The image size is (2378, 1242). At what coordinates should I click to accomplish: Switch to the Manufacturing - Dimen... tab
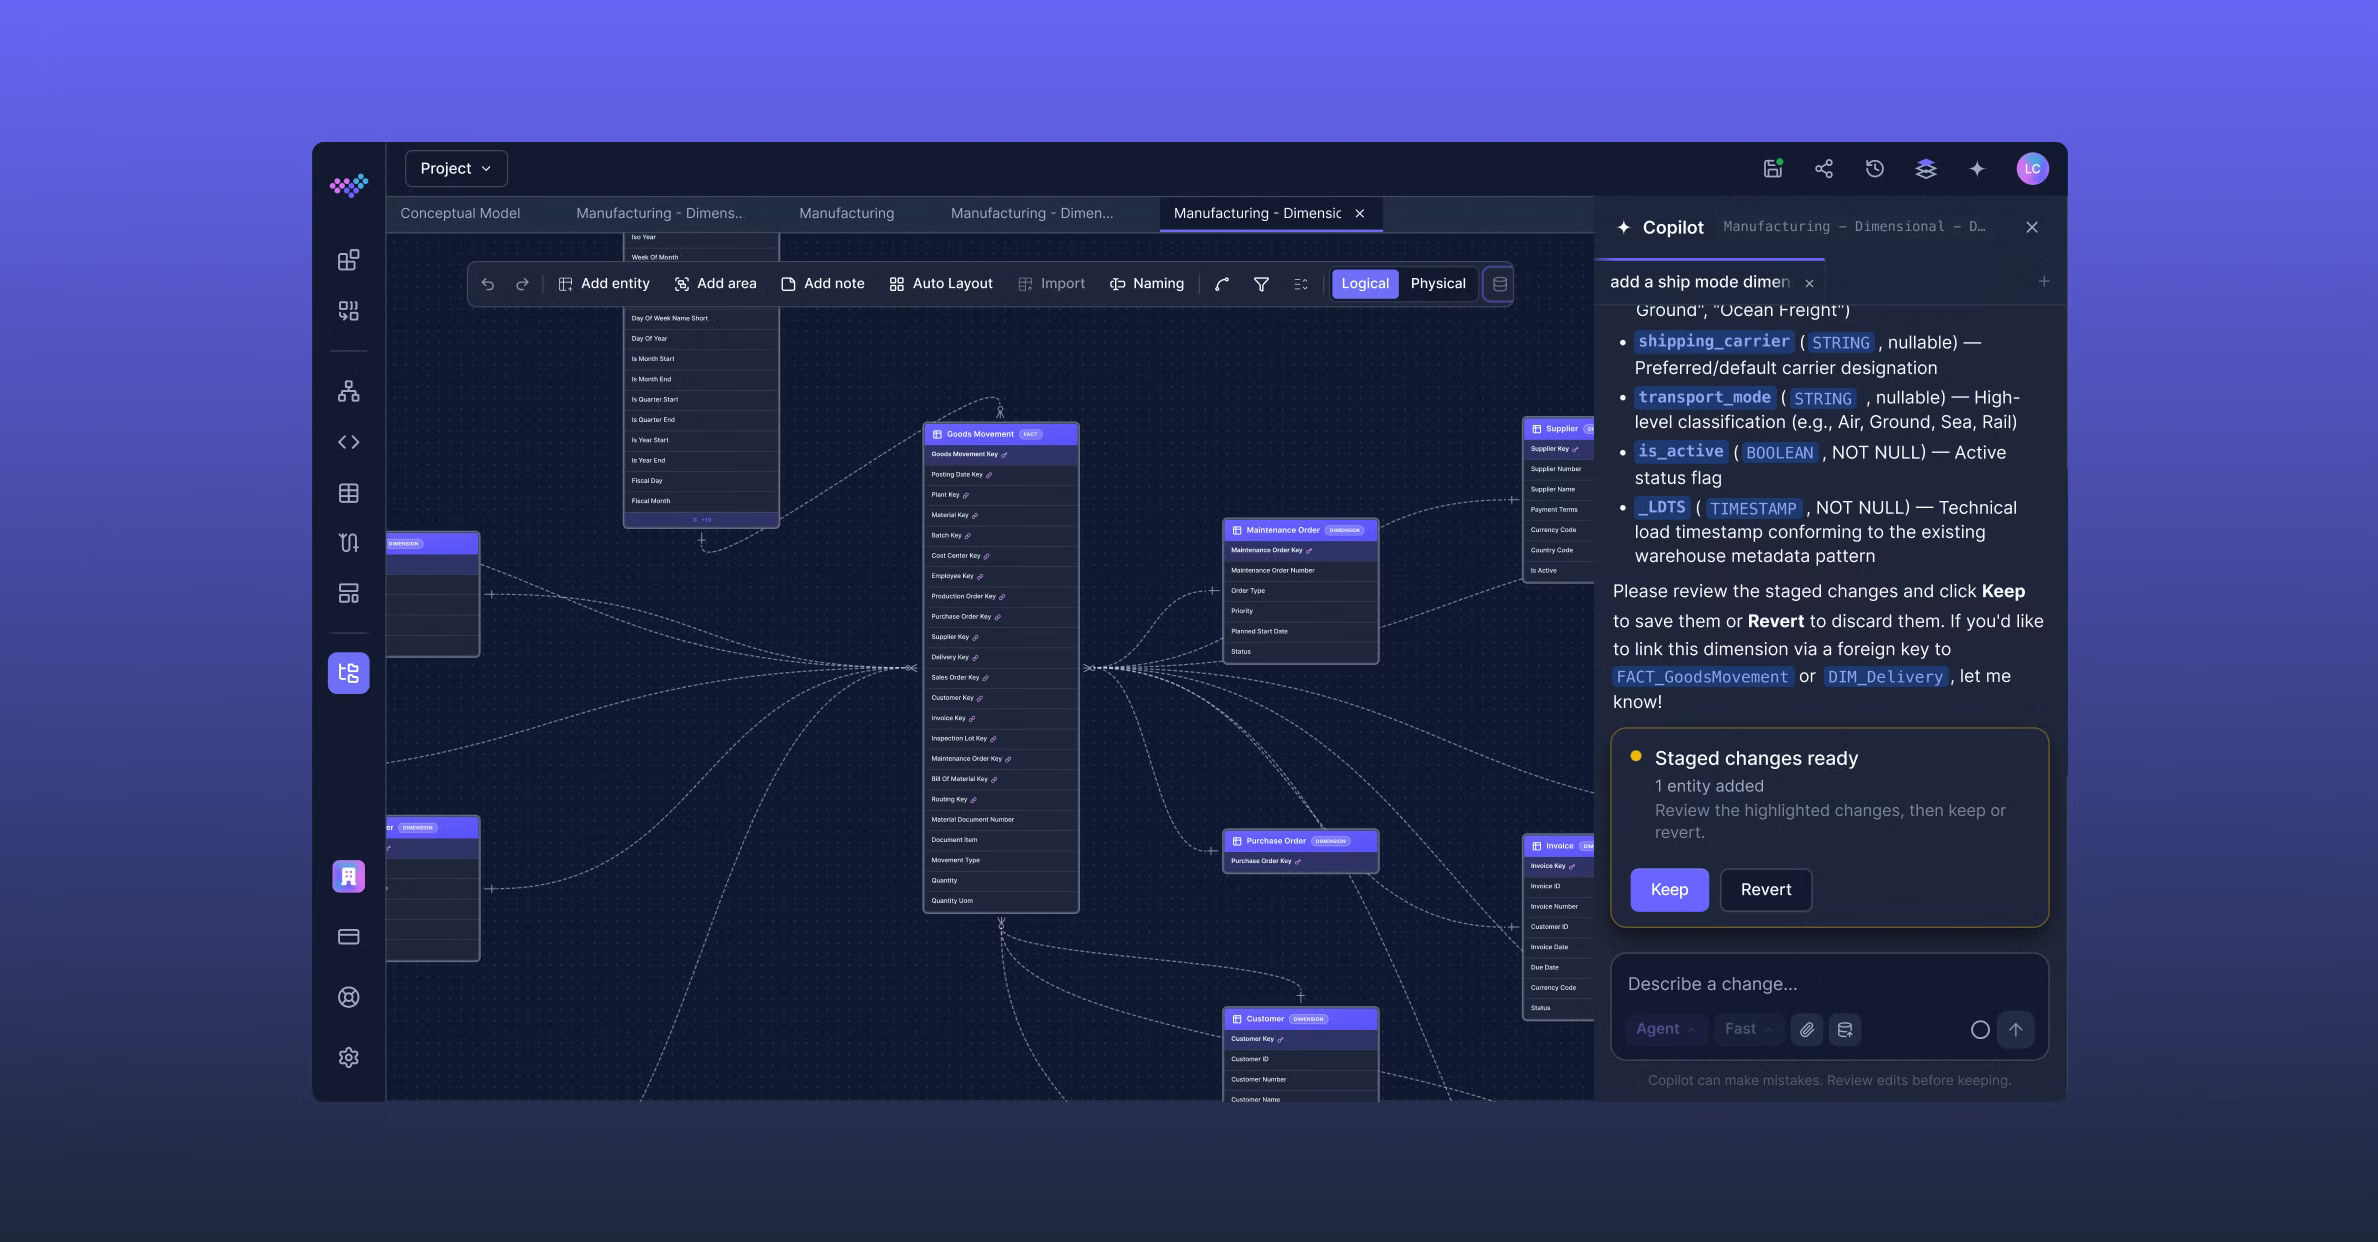click(x=1032, y=213)
